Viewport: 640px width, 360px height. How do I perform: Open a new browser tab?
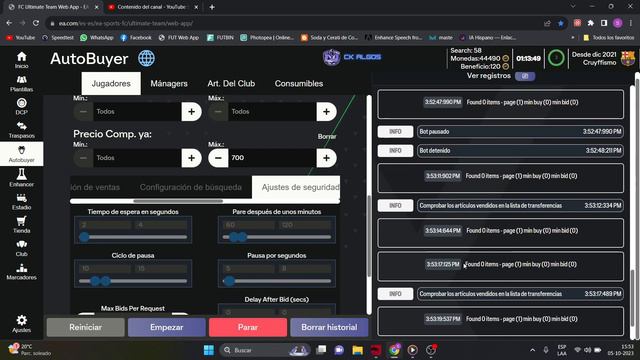coord(212,7)
